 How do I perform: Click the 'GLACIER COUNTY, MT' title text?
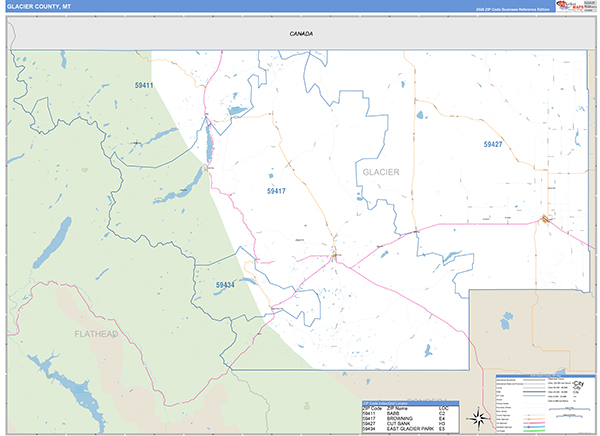pos(39,7)
